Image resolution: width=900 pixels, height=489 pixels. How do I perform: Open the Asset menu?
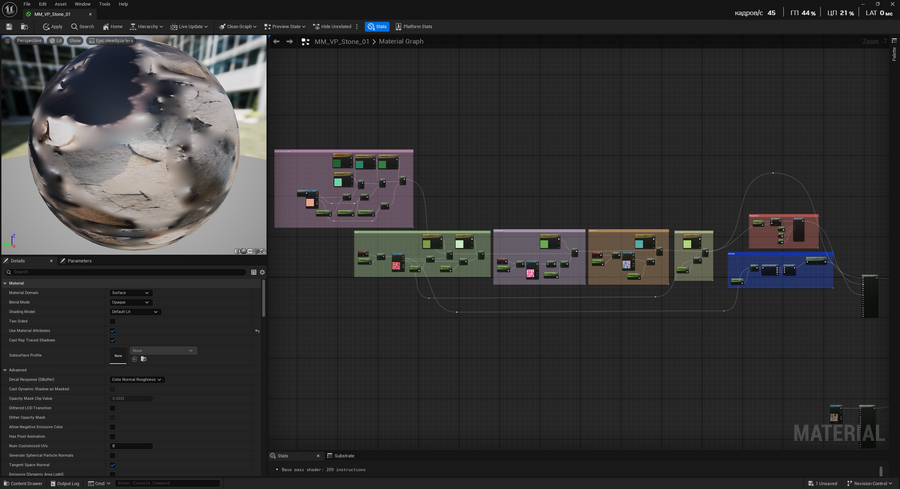click(x=61, y=4)
